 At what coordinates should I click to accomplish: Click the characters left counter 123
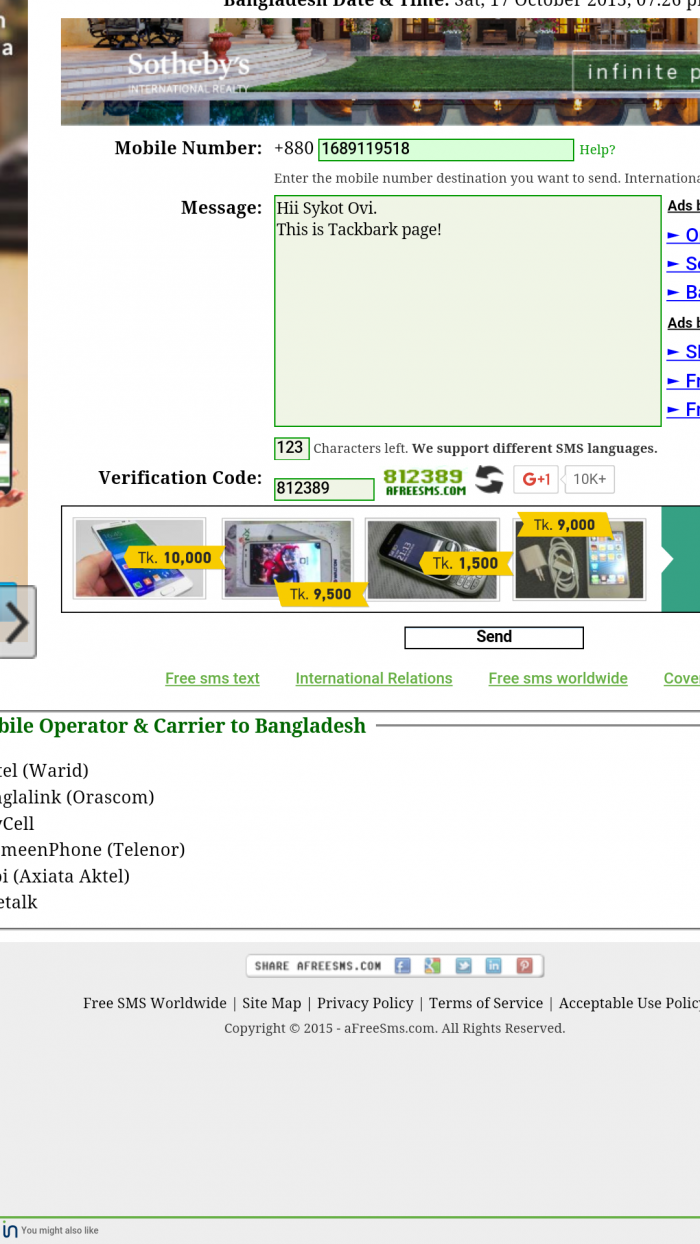coord(291,448)
